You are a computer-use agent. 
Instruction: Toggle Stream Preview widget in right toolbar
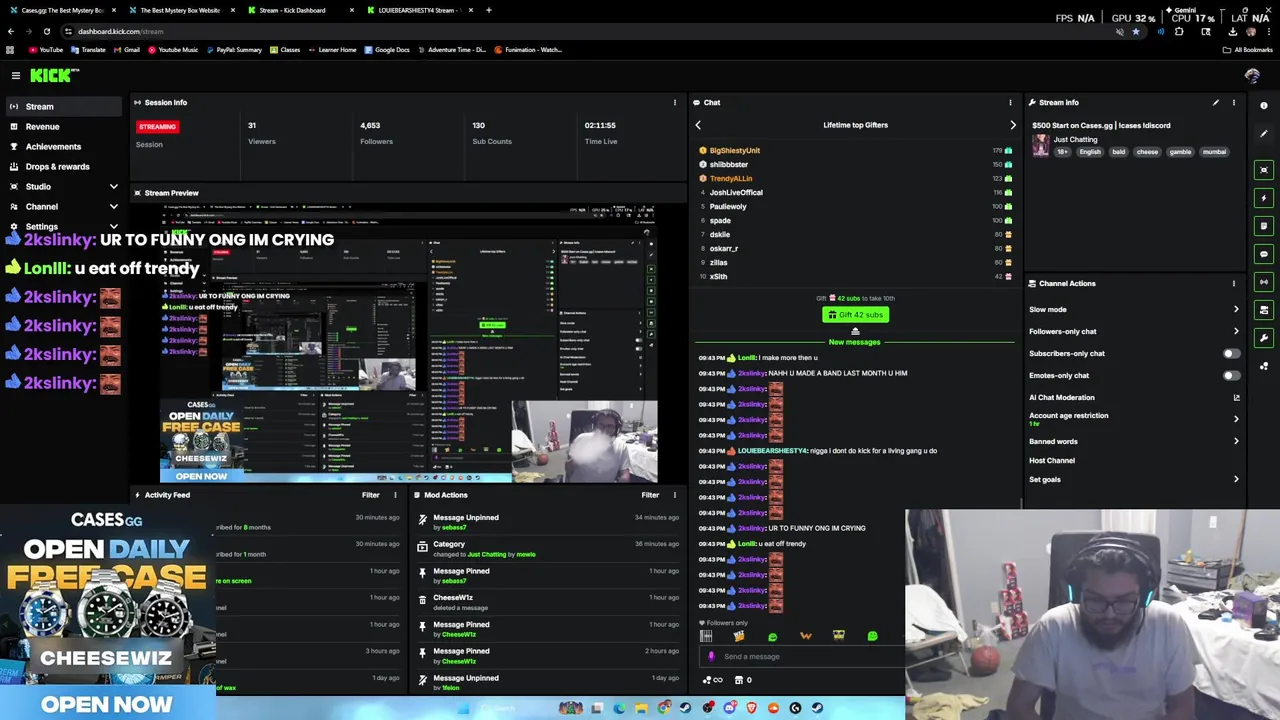coord(1264,170)
